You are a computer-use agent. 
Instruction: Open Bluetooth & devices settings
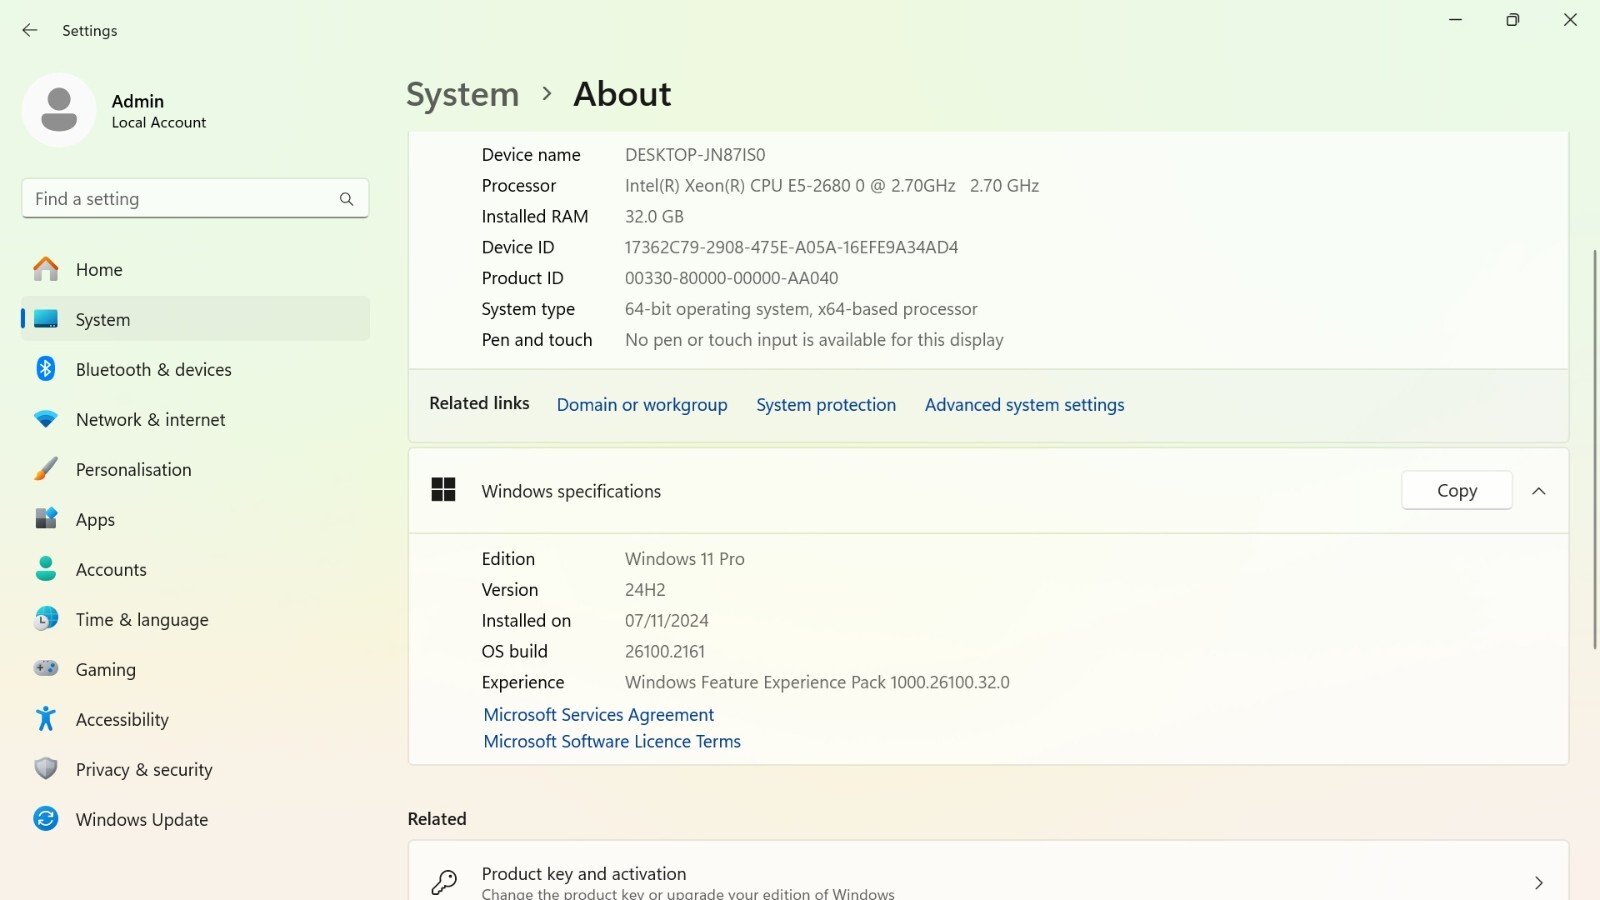[x=195, y=369]
